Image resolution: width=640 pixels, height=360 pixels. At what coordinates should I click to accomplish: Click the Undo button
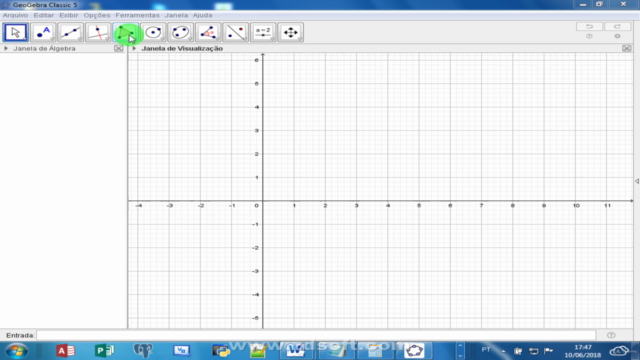tap(589, 27)
